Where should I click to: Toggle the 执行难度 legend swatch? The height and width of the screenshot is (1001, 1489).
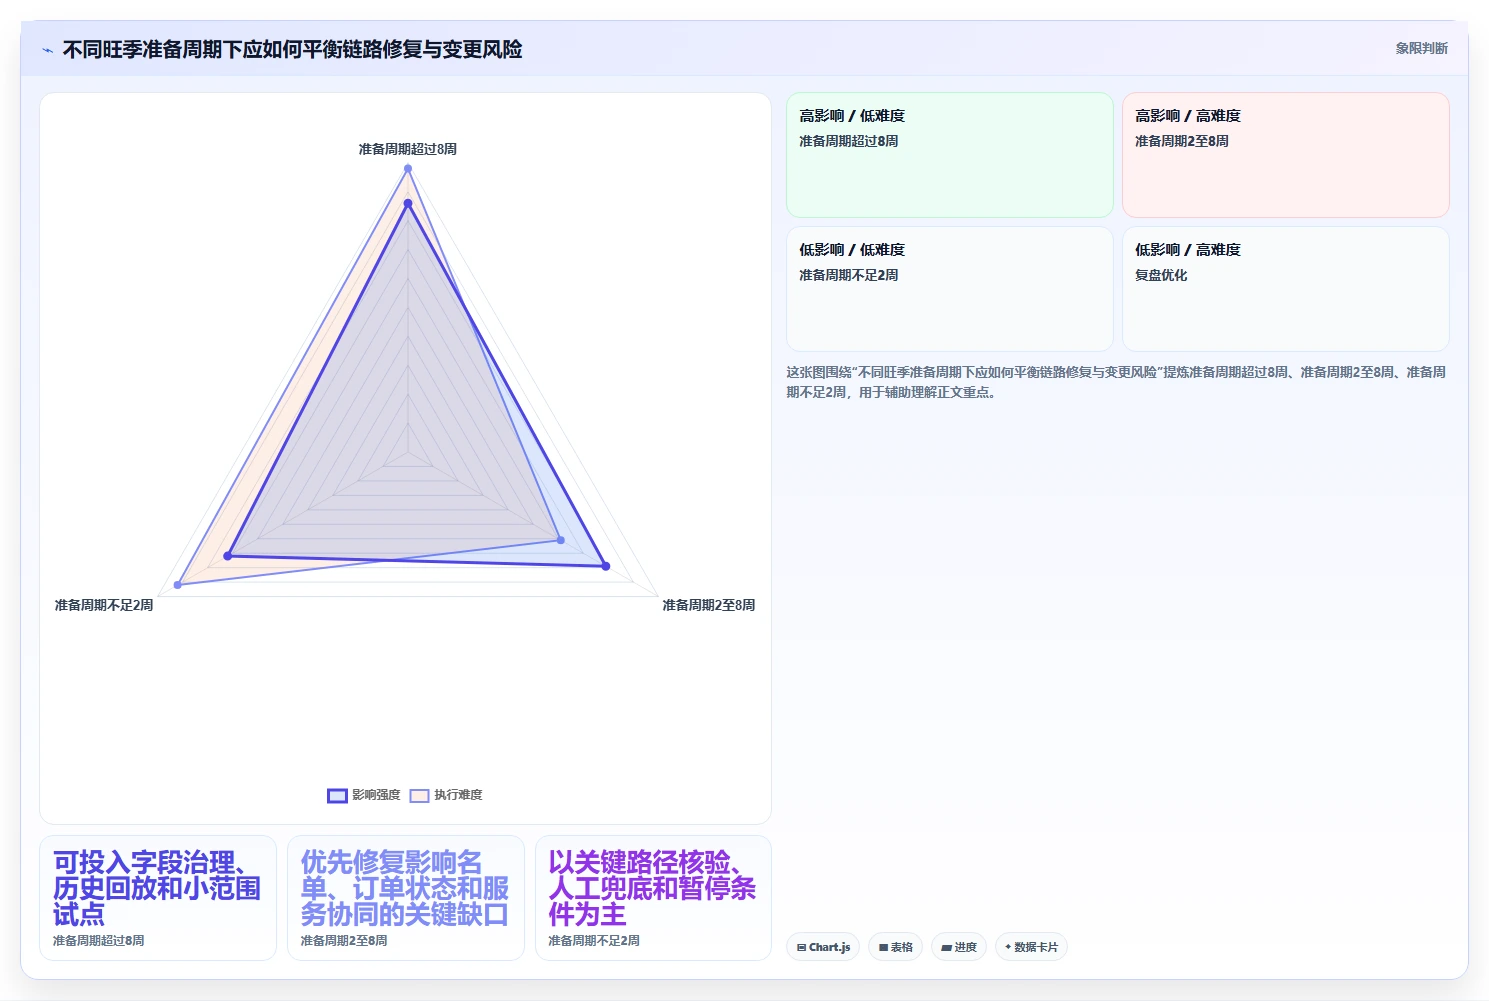click(419, 796)
